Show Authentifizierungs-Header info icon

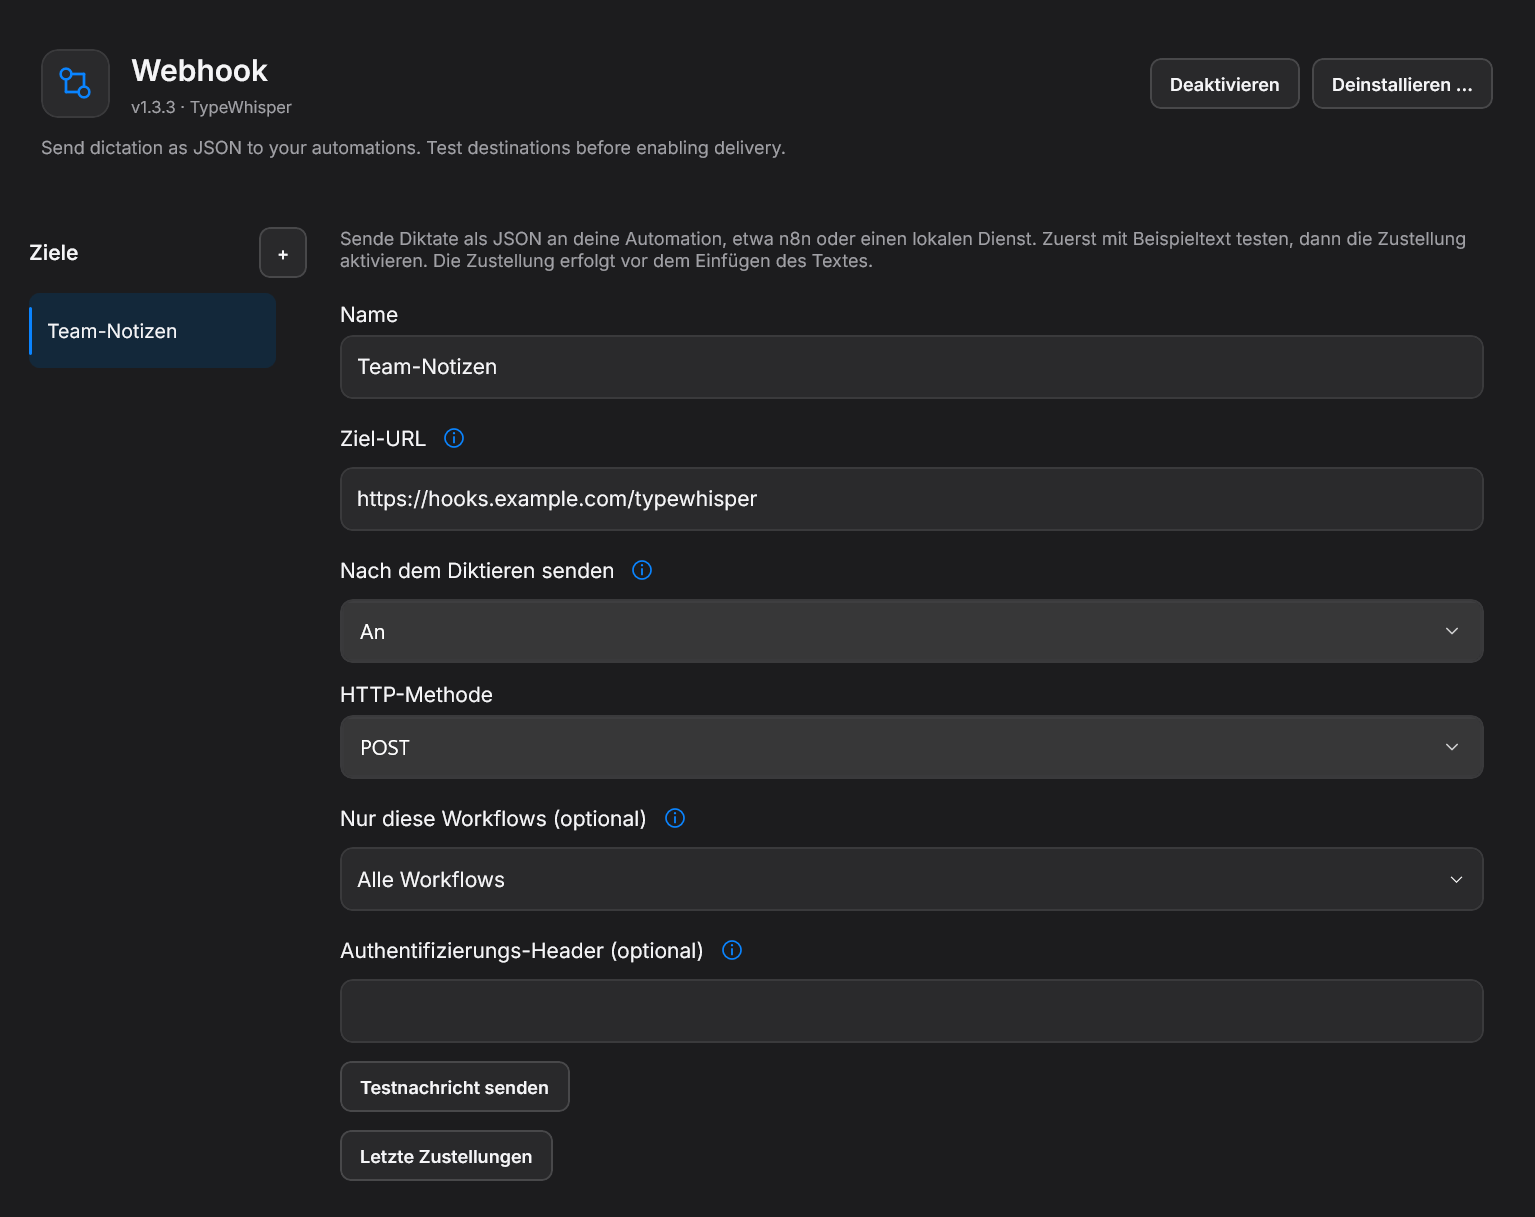pos(732,950)
